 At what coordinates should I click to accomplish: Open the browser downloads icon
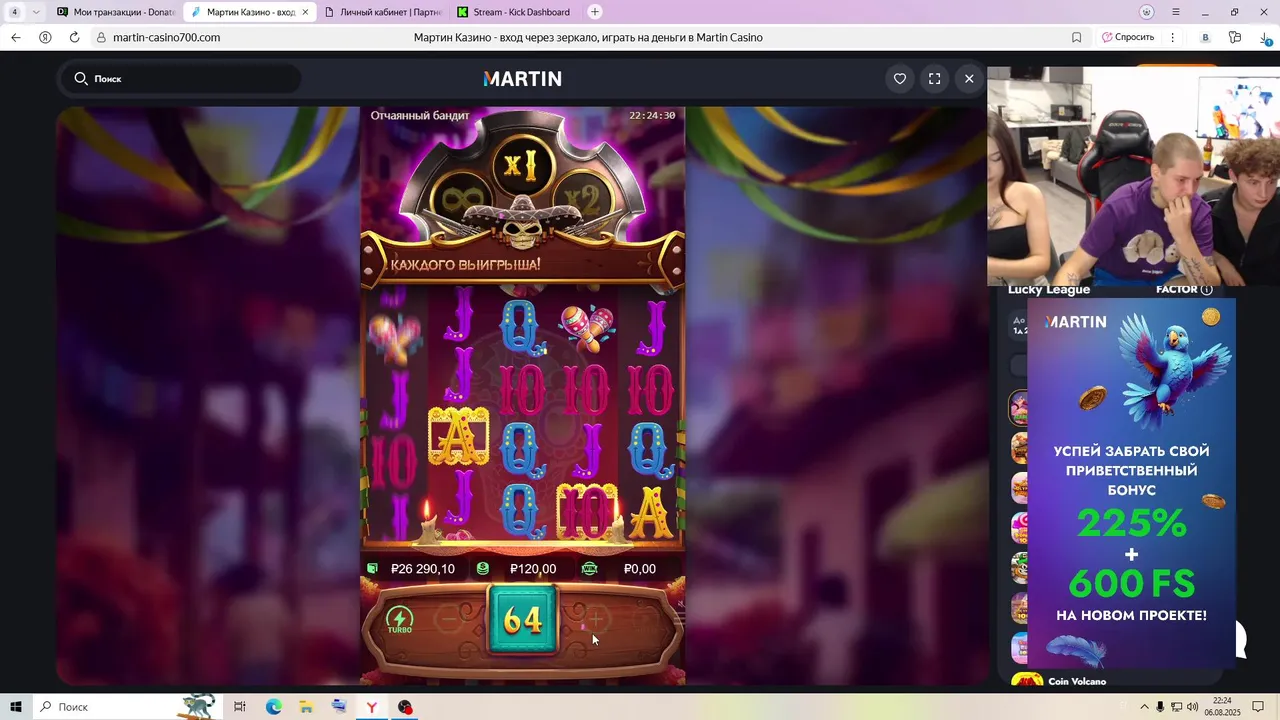(1265, 37)
